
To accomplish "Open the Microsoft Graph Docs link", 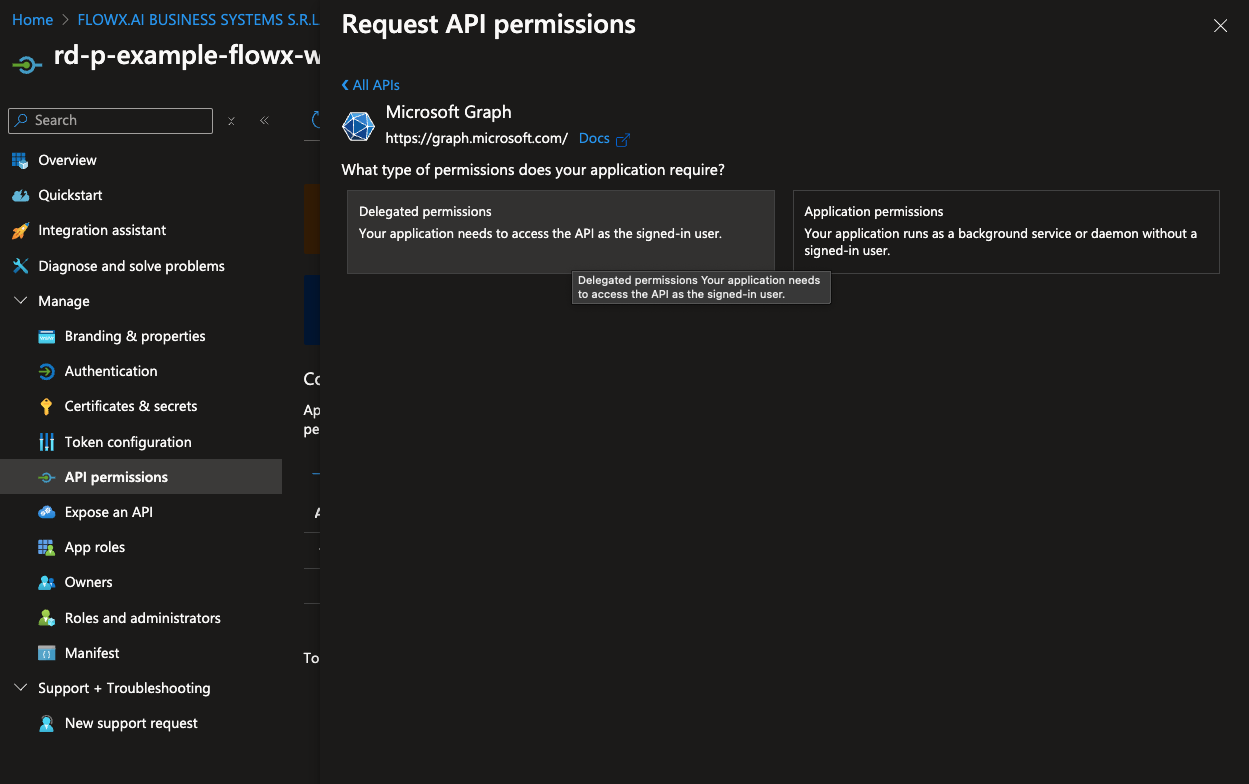I will coord(594,139).
